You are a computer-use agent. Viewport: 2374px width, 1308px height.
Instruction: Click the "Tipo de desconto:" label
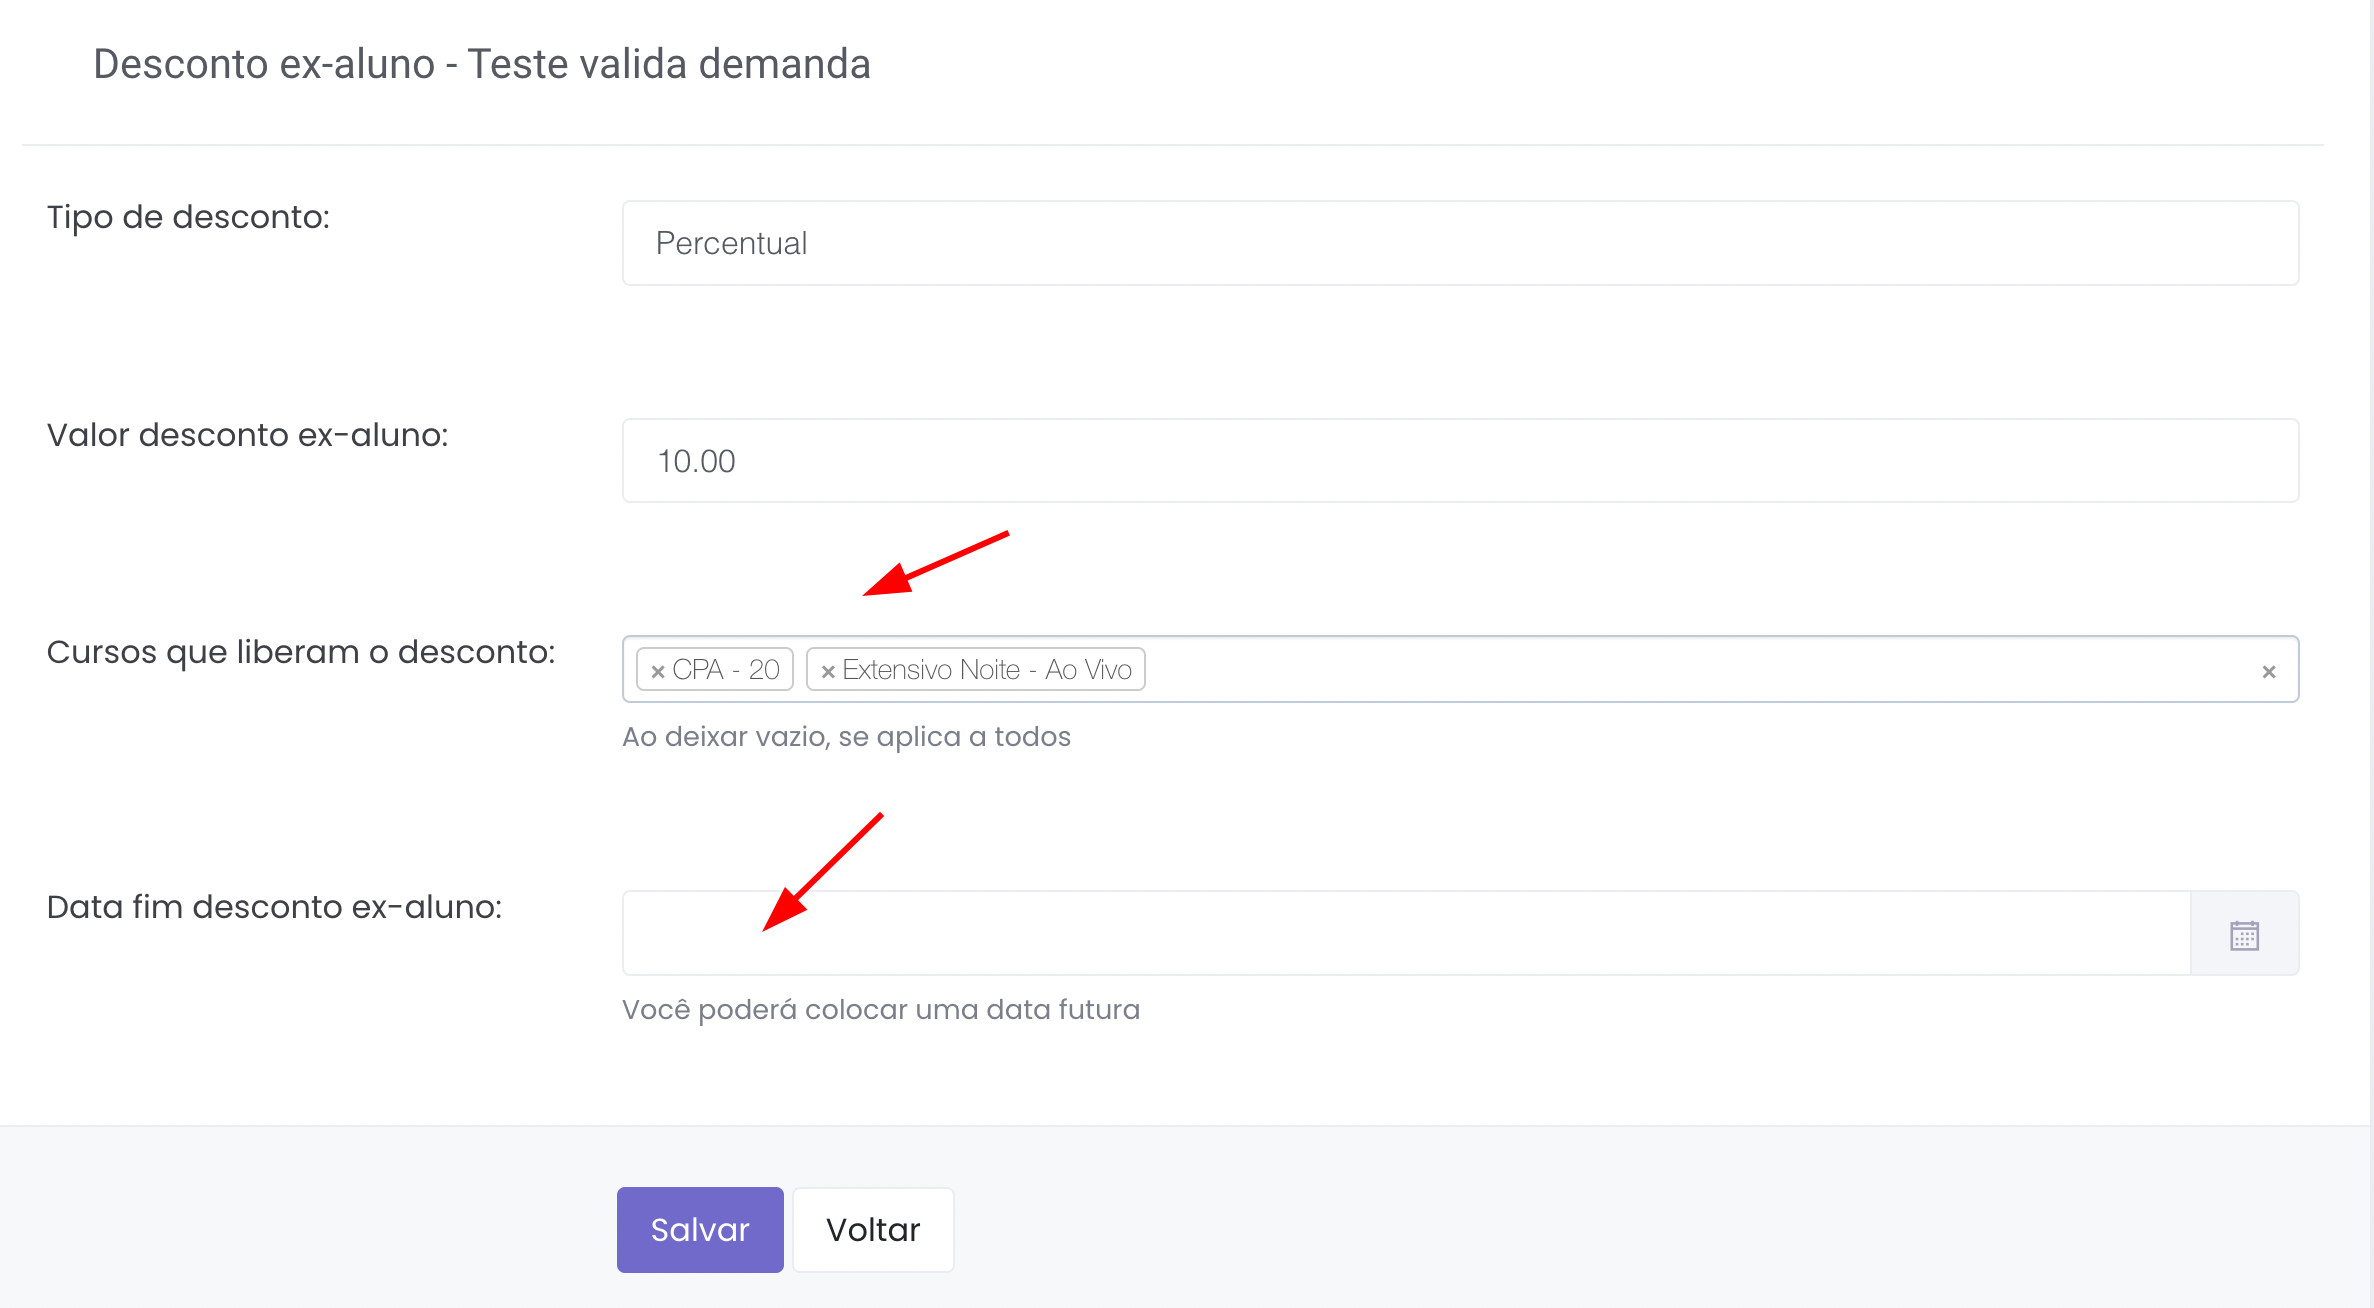[188, 217]
